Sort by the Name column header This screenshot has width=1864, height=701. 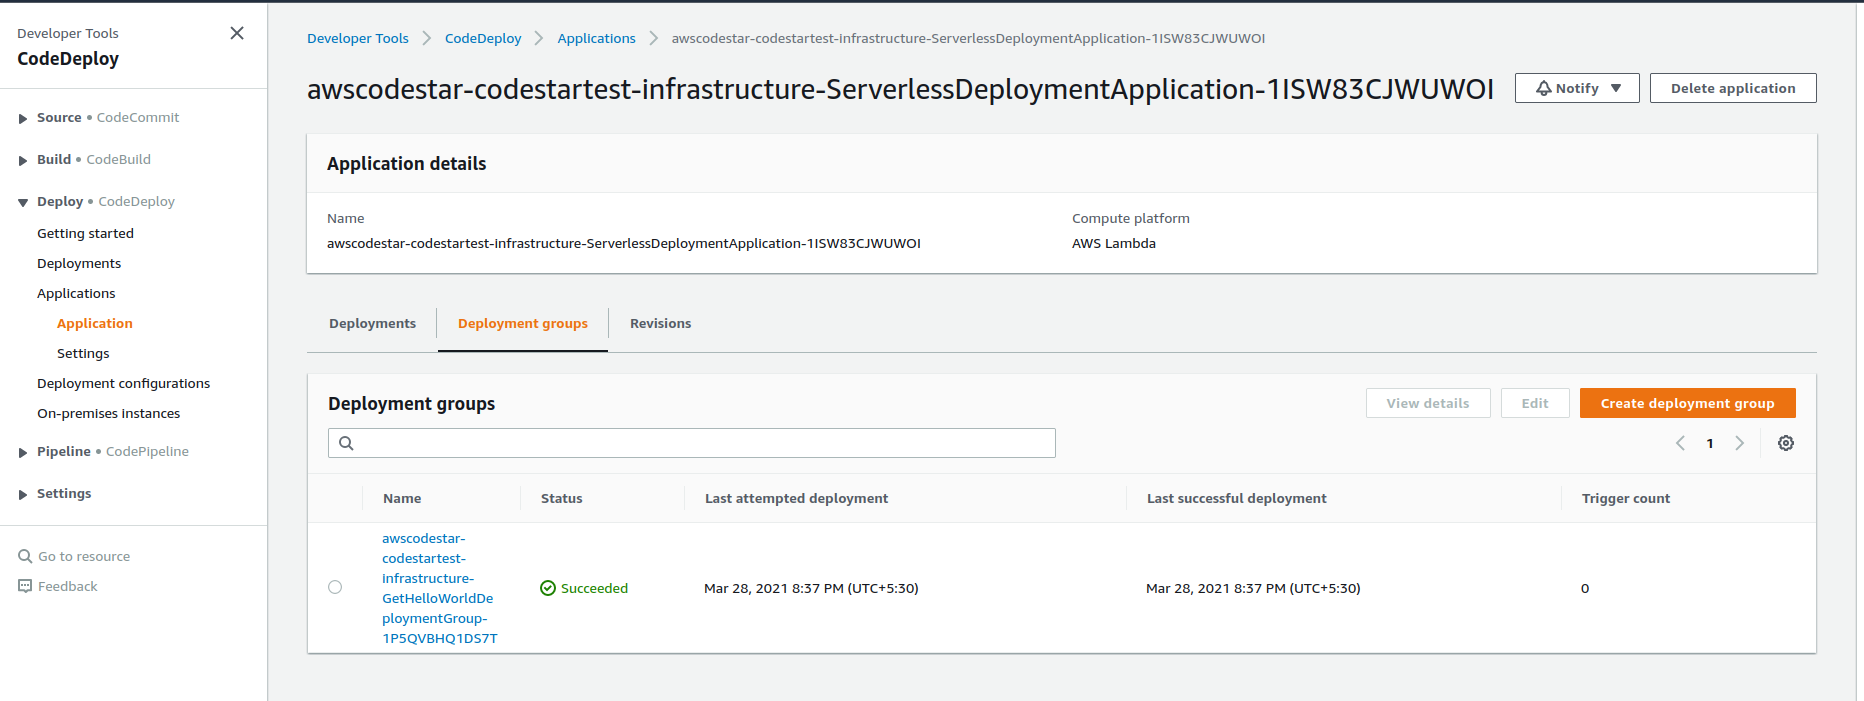[x=402, y=498]
